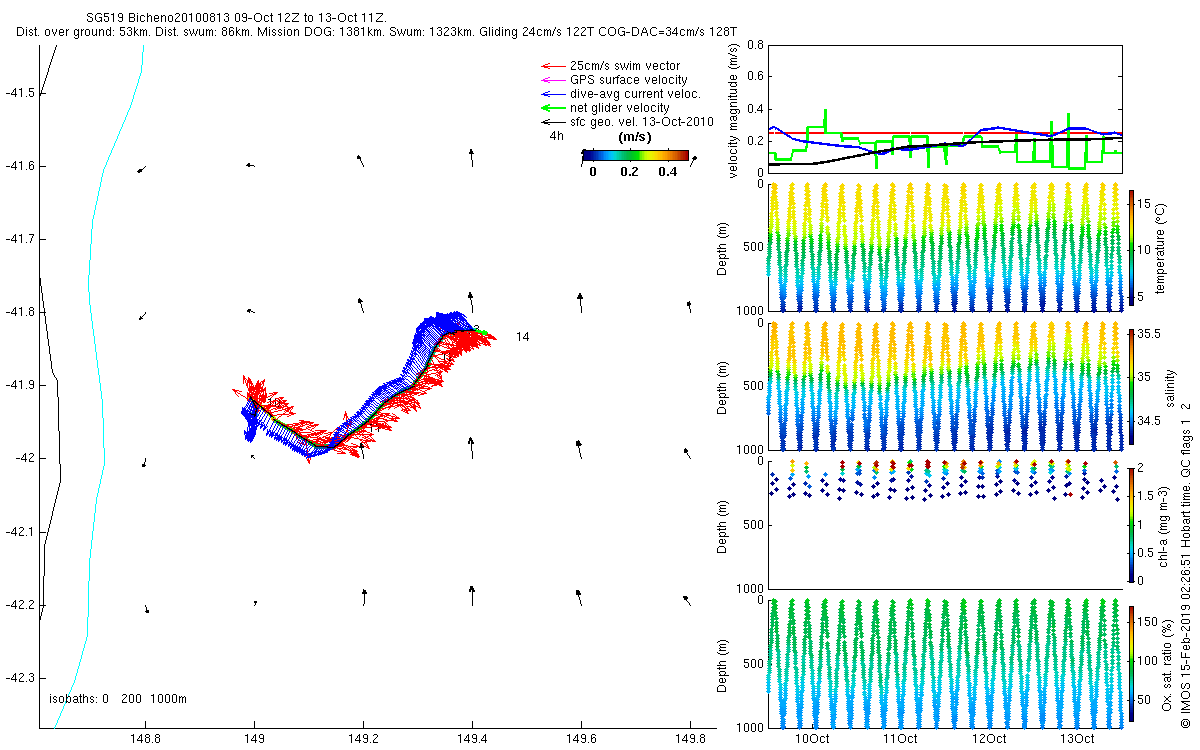Click the velocity magnitude (m/s) axis label
1200x750 pixels.
pyautogui.click(x=735, y=110)
